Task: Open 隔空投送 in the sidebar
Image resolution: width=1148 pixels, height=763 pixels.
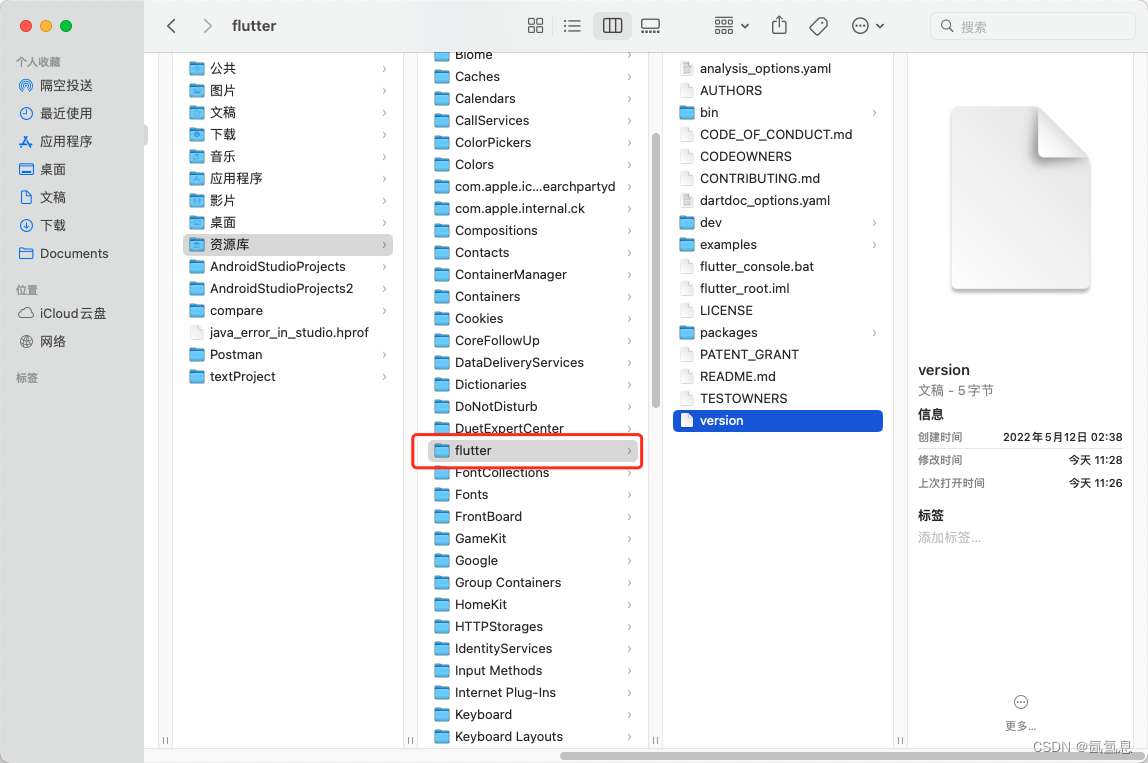Action: (x=66, y=86)
